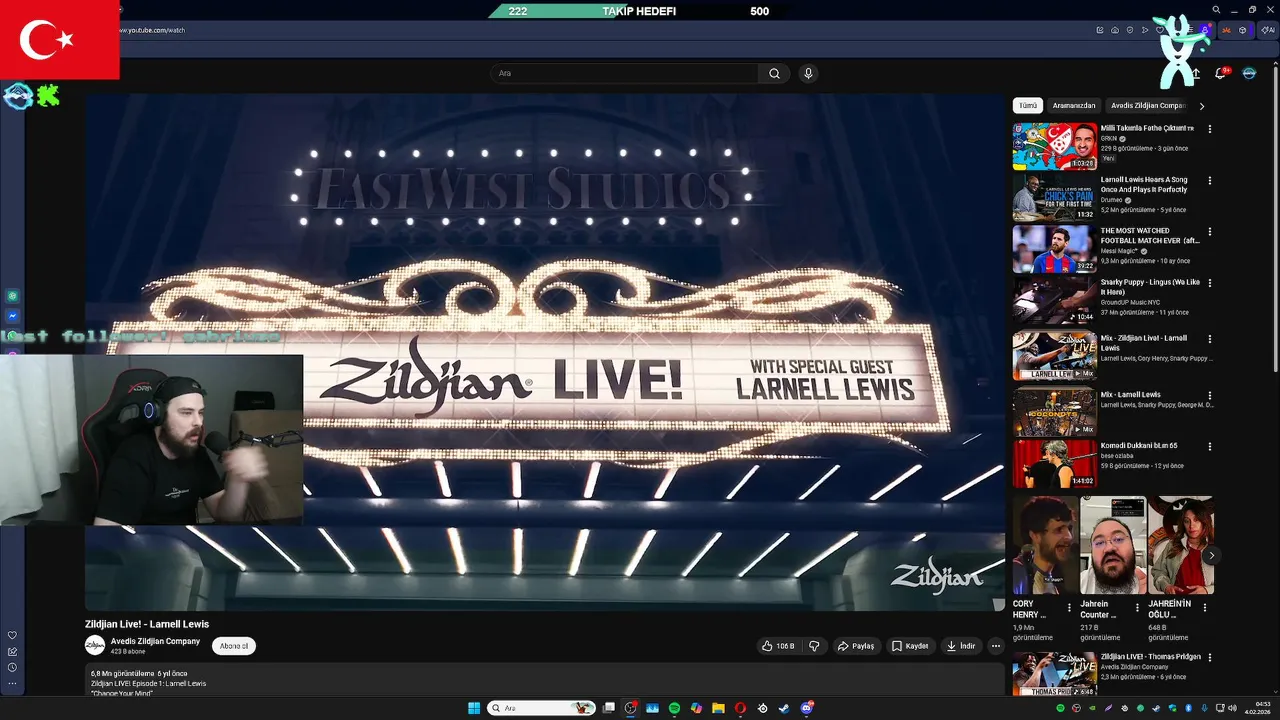Expand video description box
This screenshot has width=1280, height=720.
(x=544, y=680)
